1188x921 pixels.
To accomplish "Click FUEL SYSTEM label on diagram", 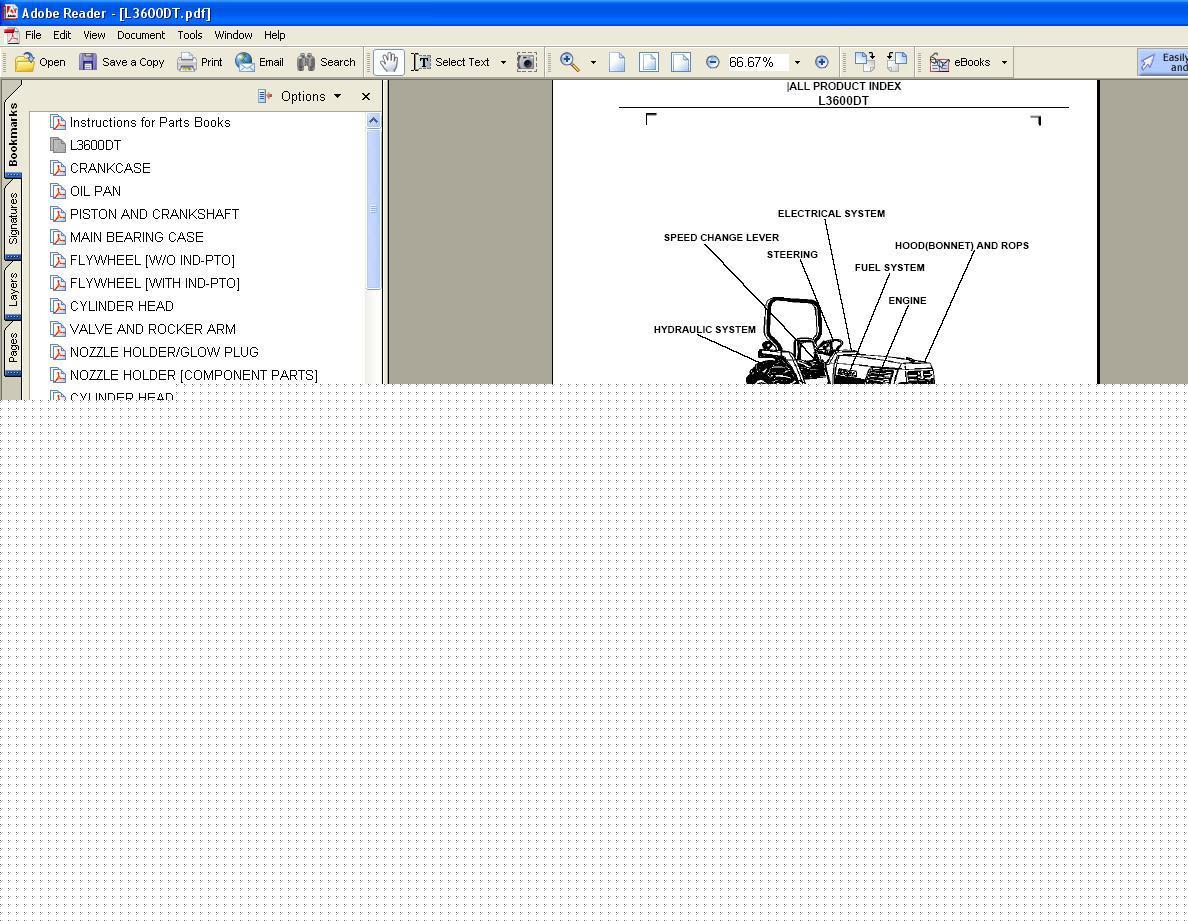I will pyautogui.click(x=889, y=267).
